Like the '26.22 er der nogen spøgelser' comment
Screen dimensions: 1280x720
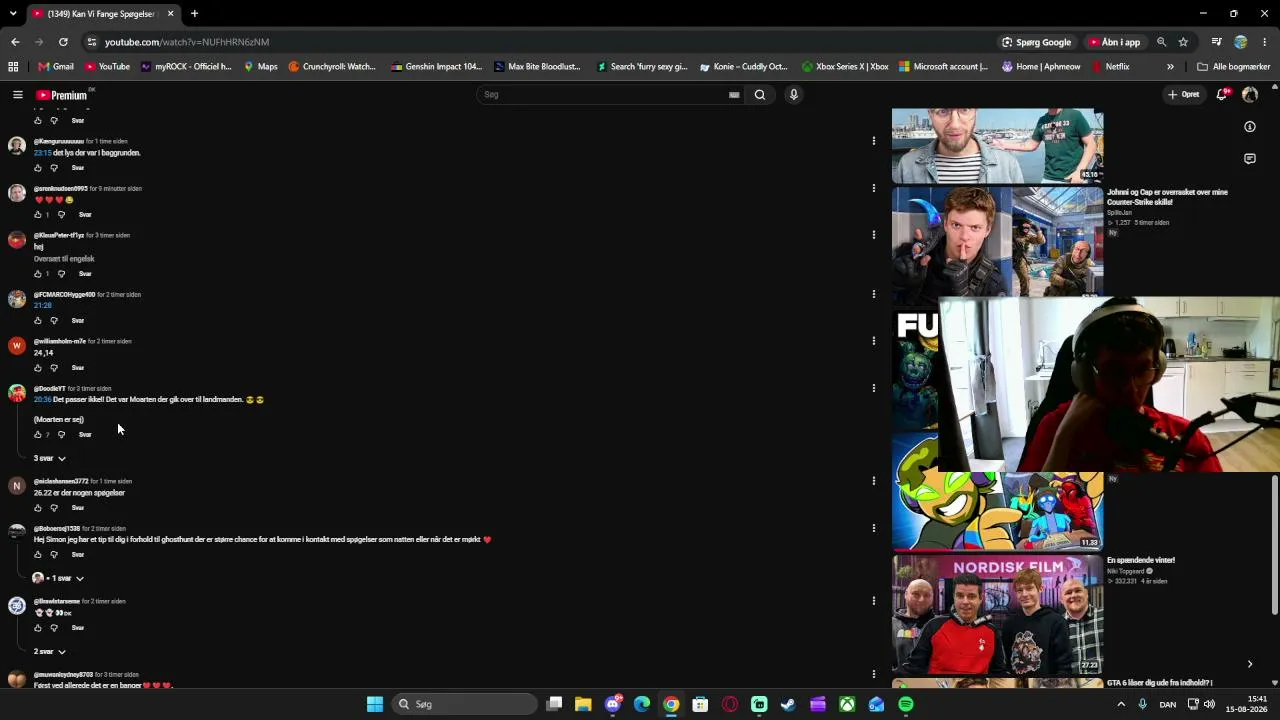pos(38,508)
